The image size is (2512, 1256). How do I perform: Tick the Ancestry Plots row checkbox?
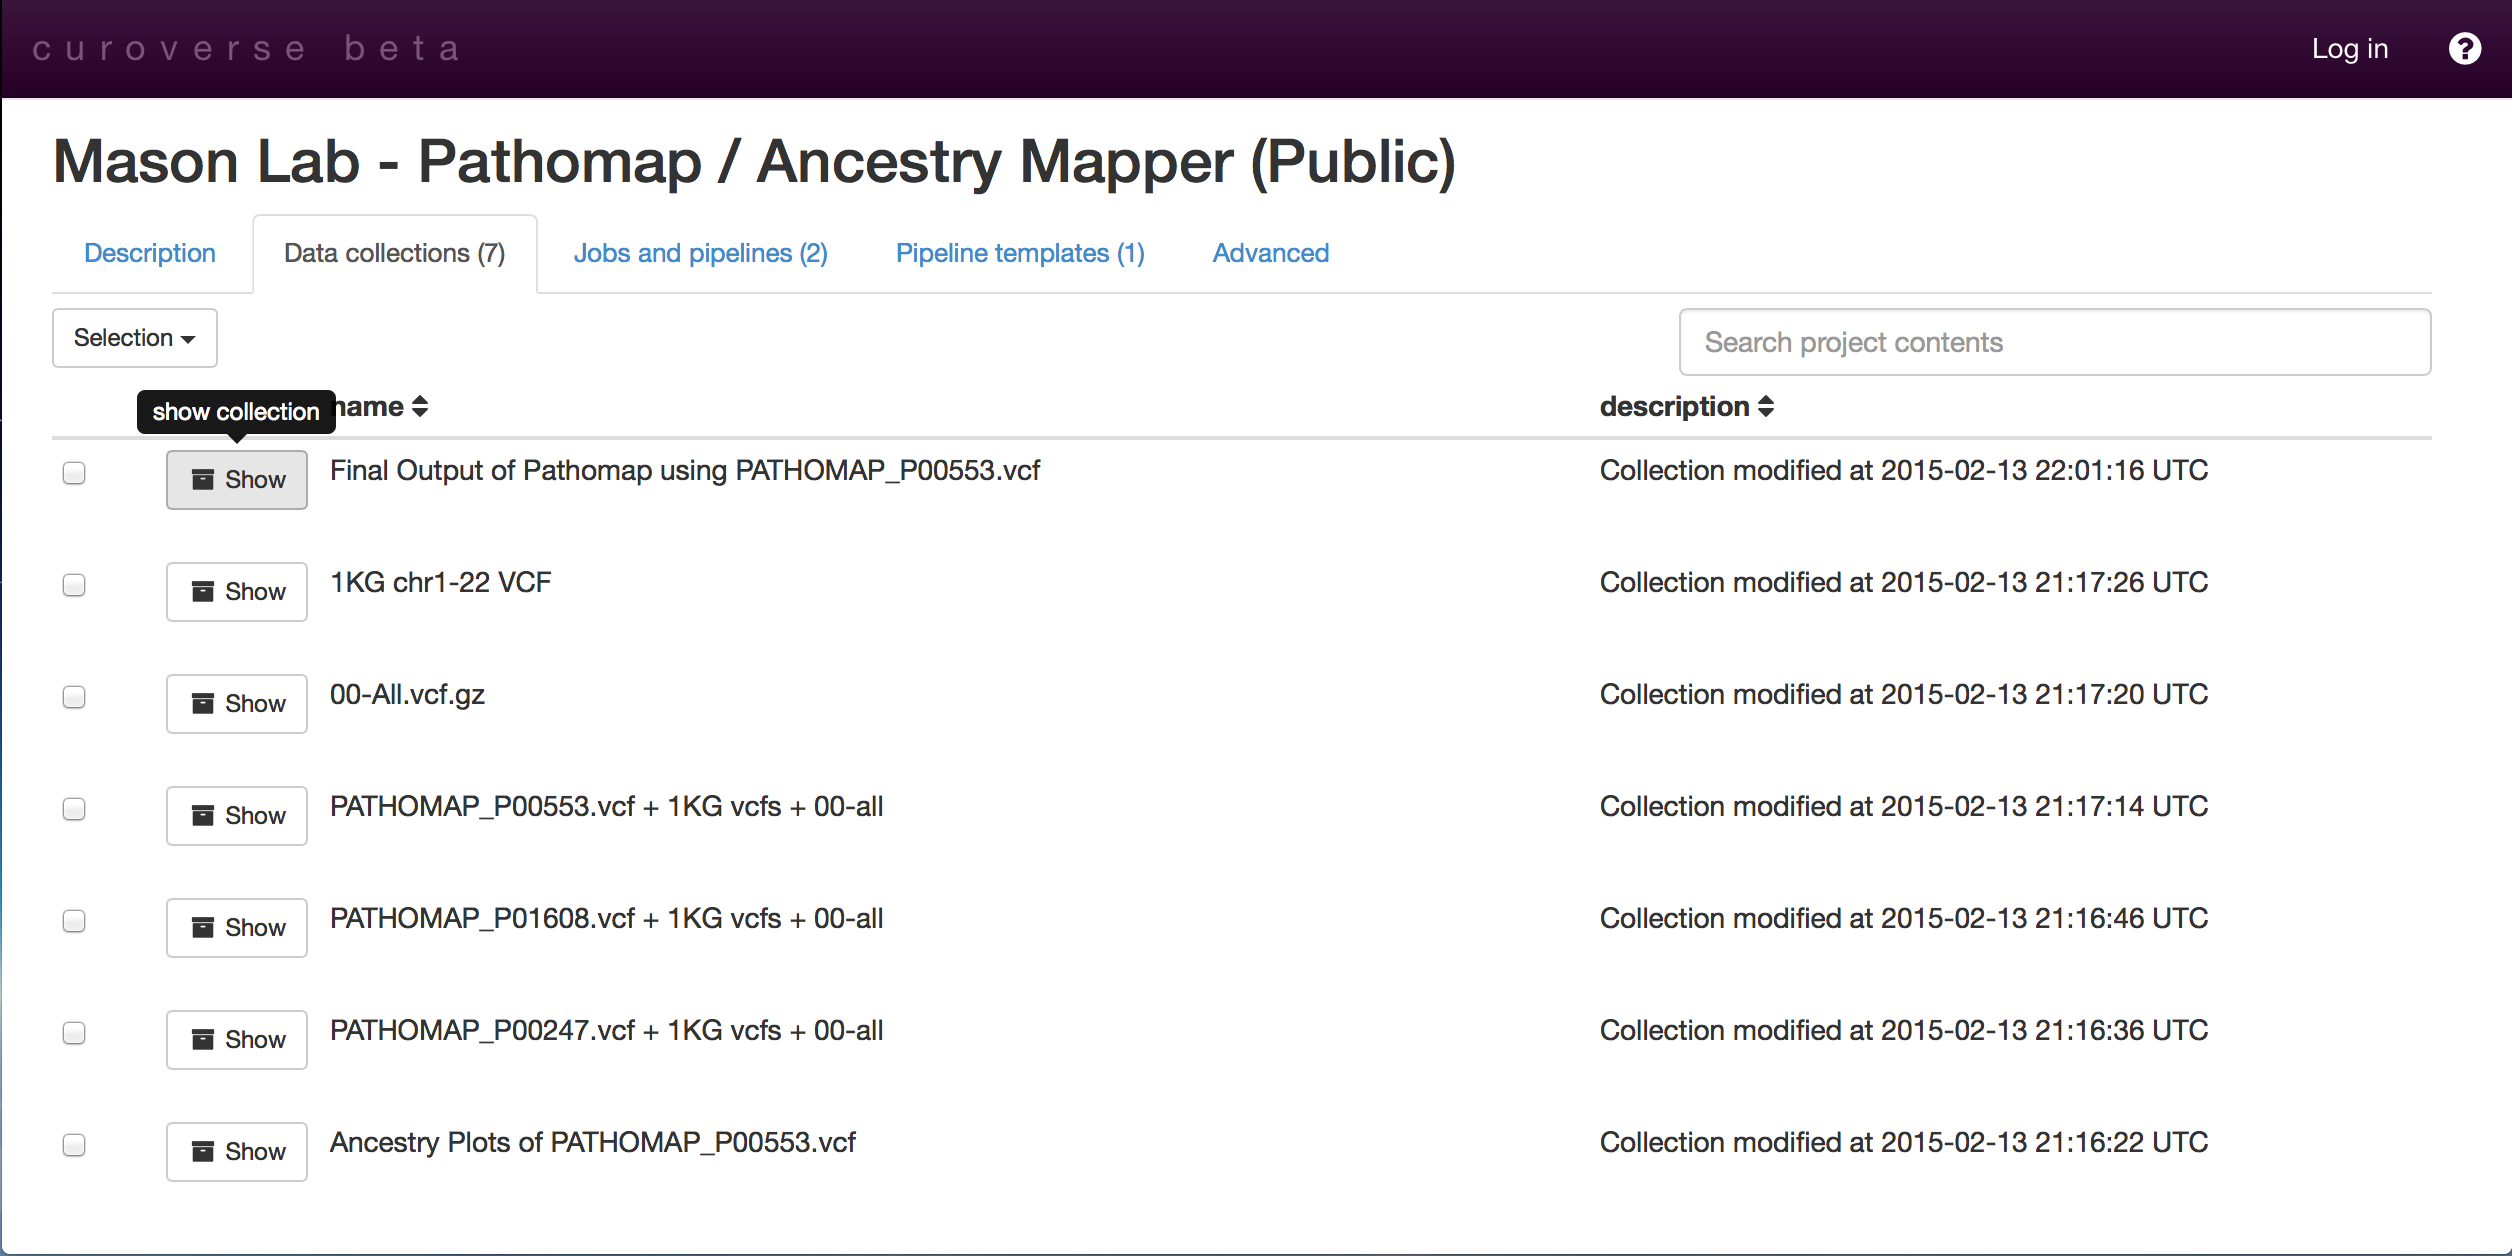pos(74,1144)
